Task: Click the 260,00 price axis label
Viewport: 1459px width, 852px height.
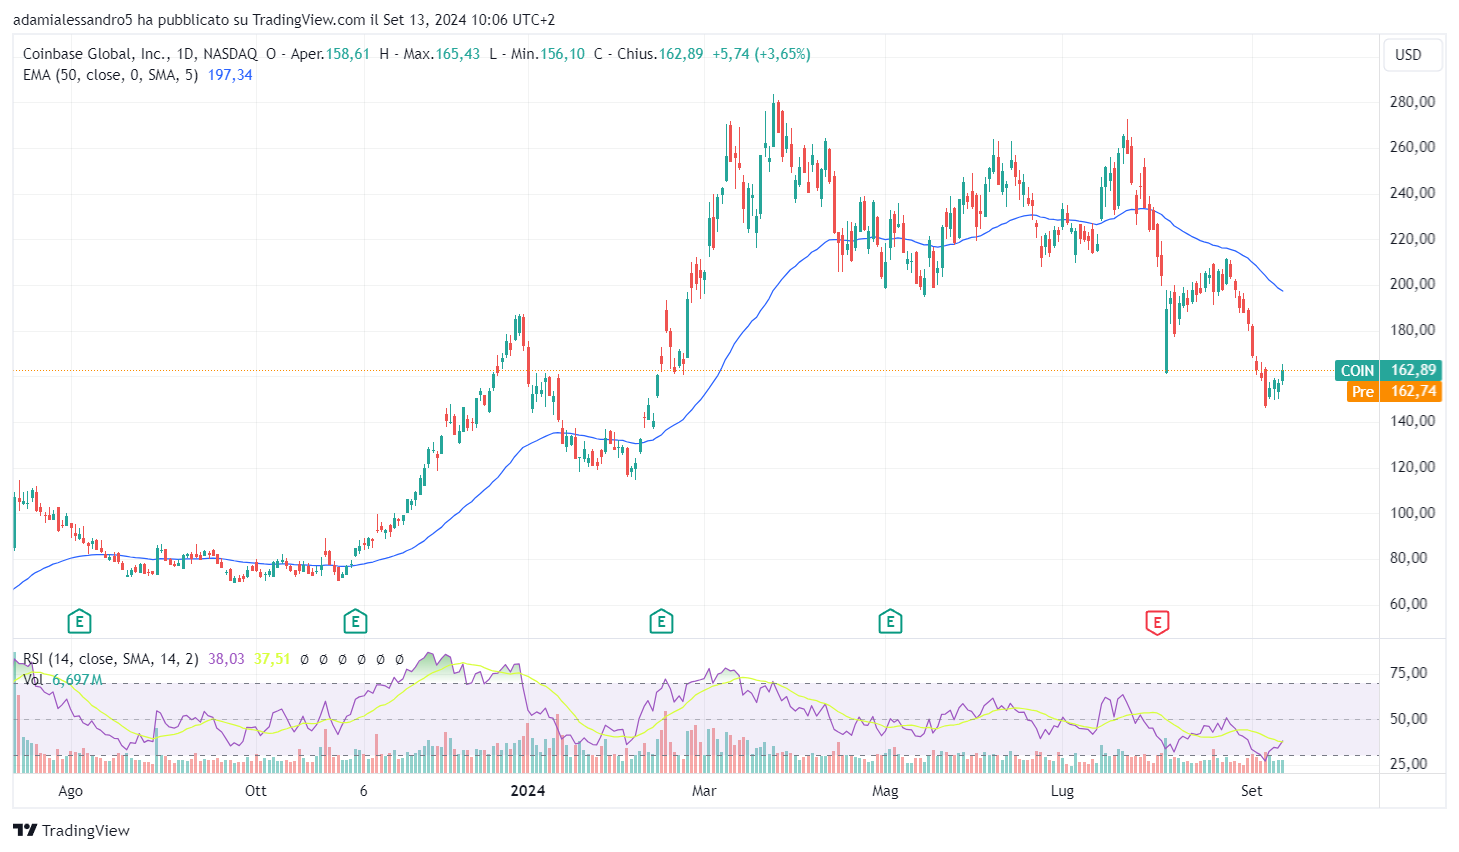Action: (1412, 147)
